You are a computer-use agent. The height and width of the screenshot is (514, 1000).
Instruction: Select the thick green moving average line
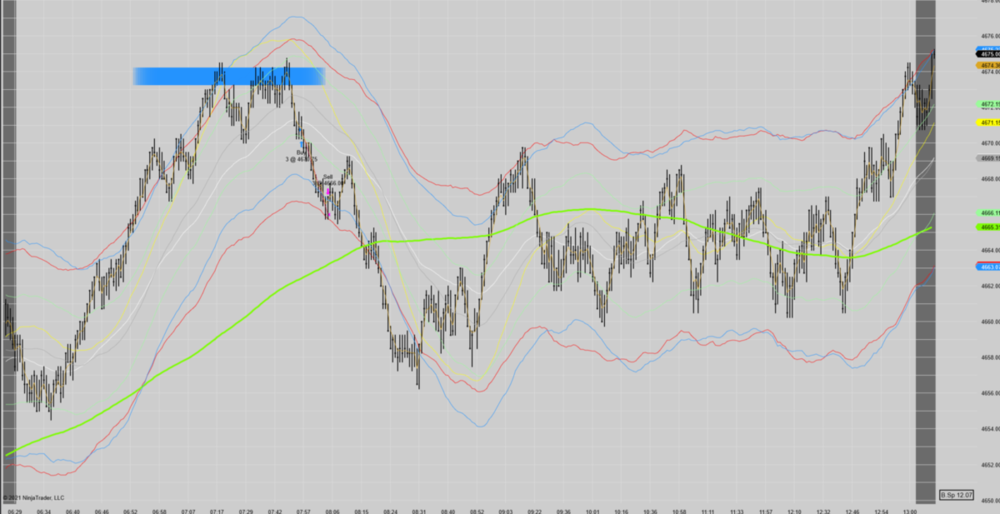click(600, 210)
